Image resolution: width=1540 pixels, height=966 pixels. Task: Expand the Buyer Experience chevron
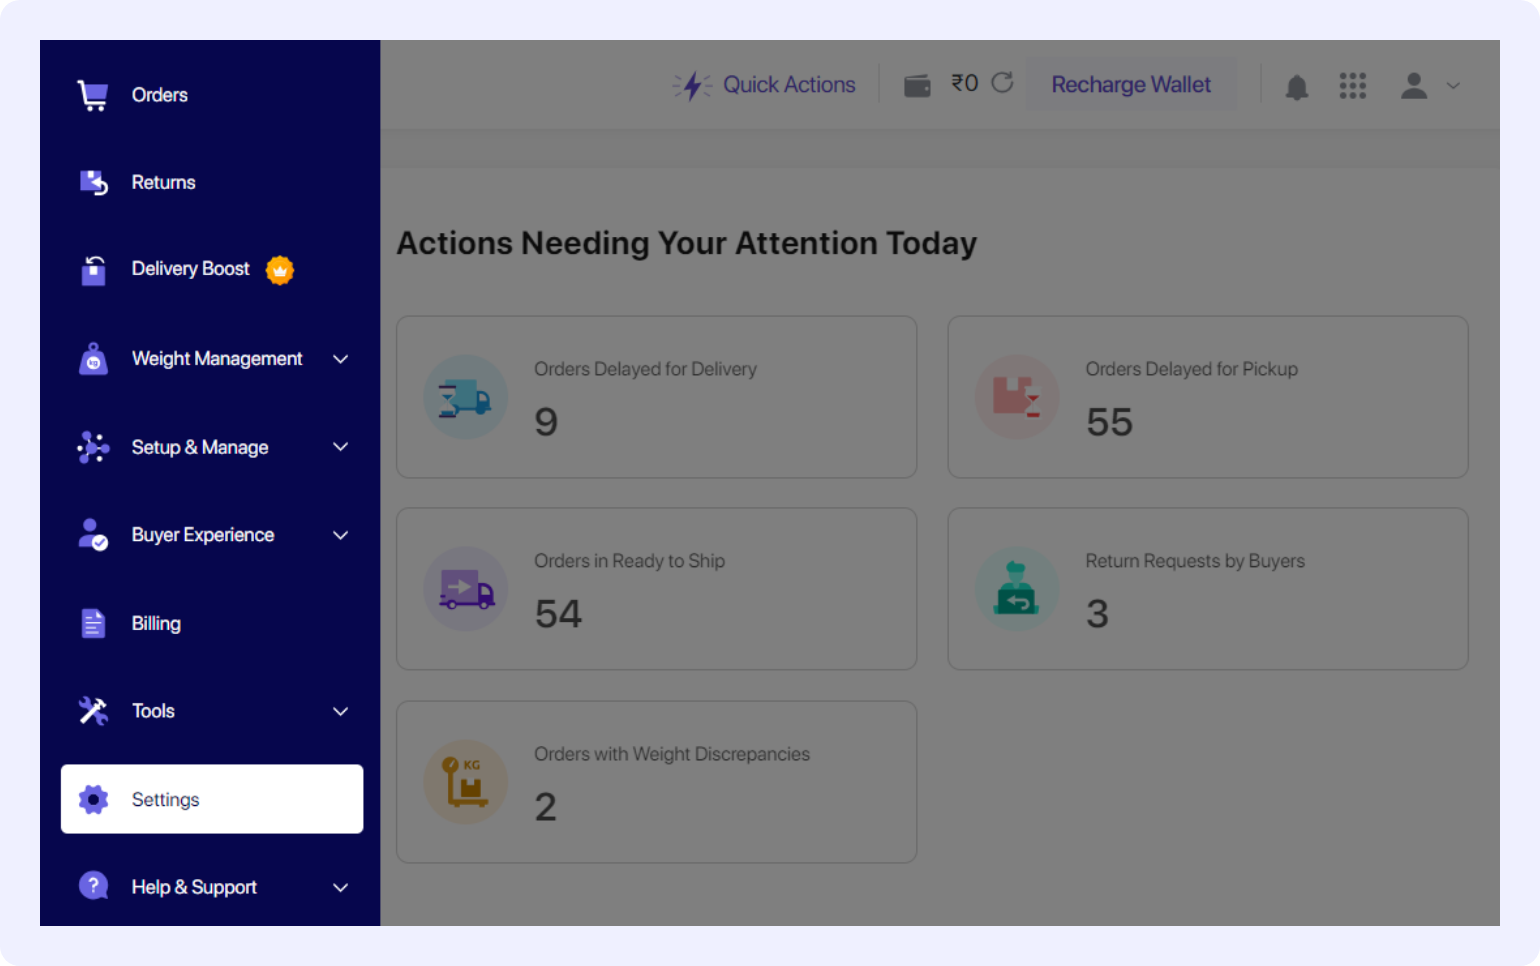(340, 535)
